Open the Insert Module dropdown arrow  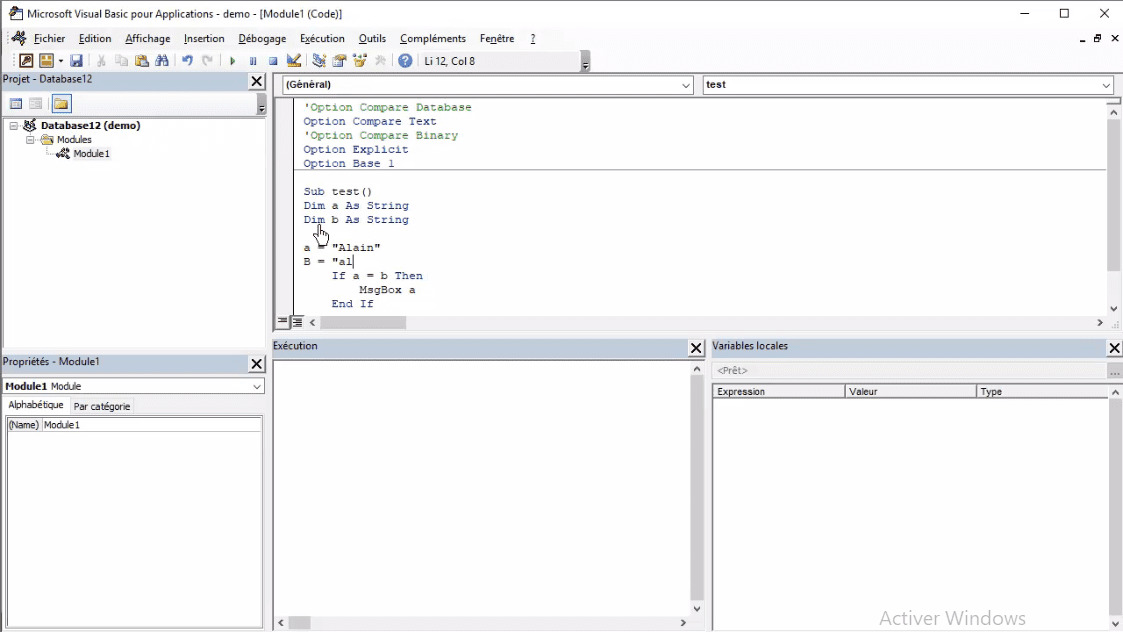pyautogui.click(x=60, y=61)
